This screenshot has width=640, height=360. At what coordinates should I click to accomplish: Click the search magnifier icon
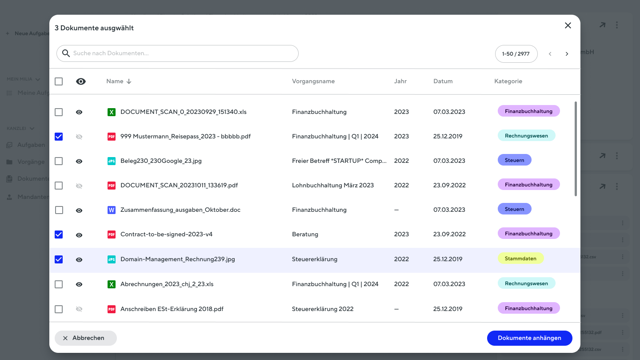(x=66, y=53)
